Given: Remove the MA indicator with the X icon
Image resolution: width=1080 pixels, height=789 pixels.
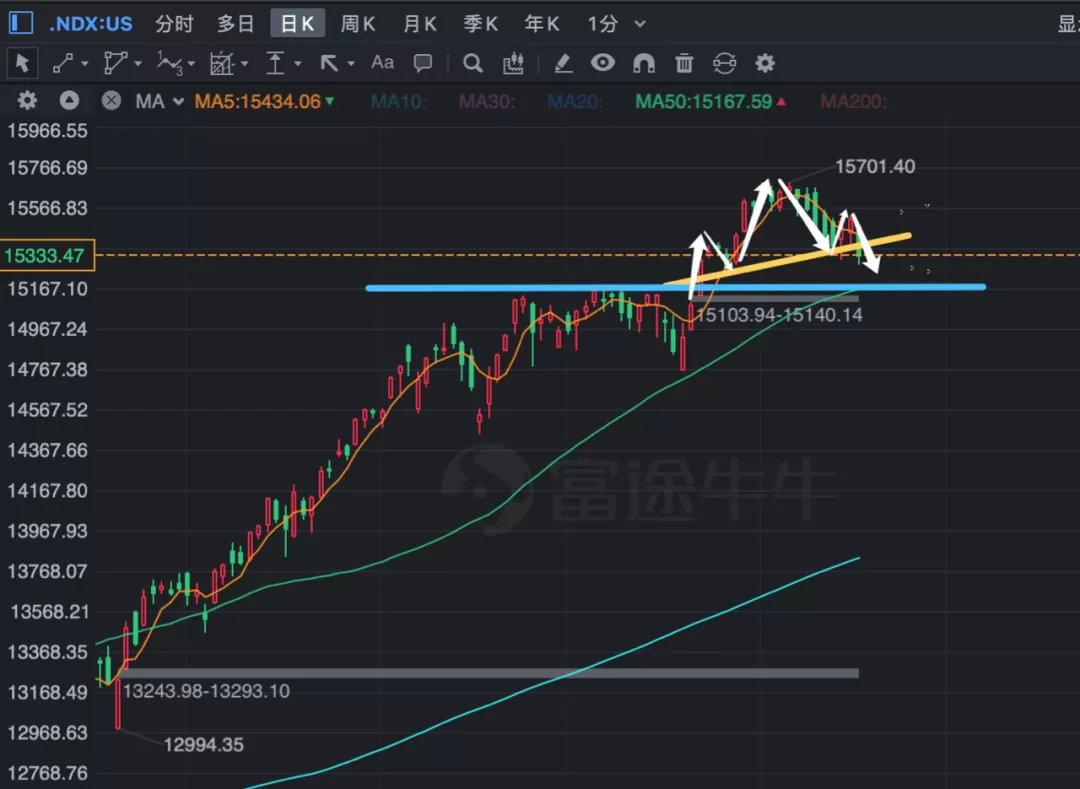Looking at the screenshot, I should 111,101.
